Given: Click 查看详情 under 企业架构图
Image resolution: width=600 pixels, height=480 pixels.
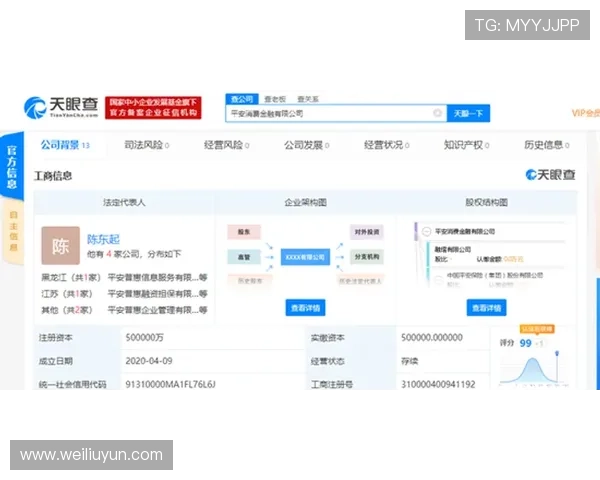Looking at the screenshot, I should pos(305,308).
